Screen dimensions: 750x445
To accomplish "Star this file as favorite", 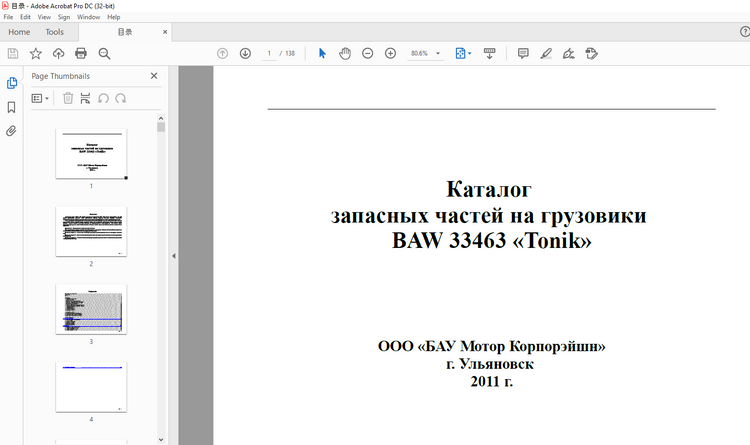I will coord(36,53).
